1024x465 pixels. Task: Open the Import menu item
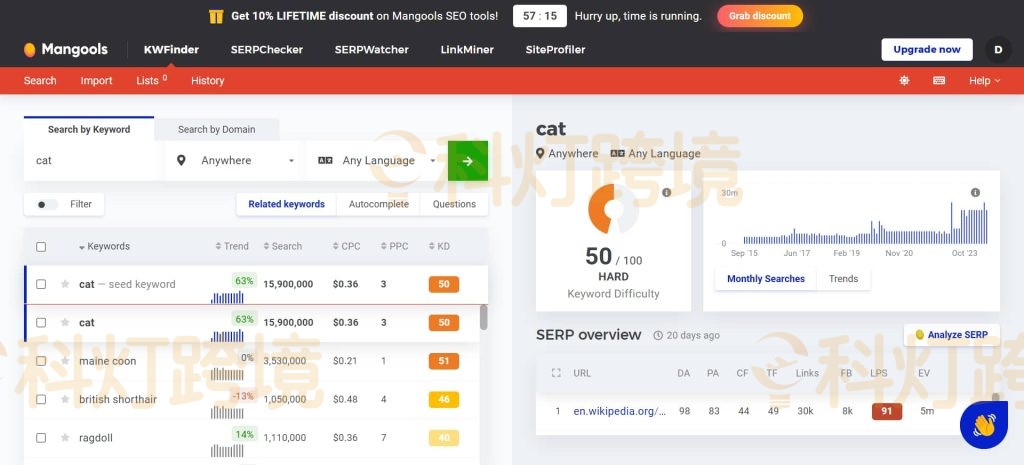(97, 80)
